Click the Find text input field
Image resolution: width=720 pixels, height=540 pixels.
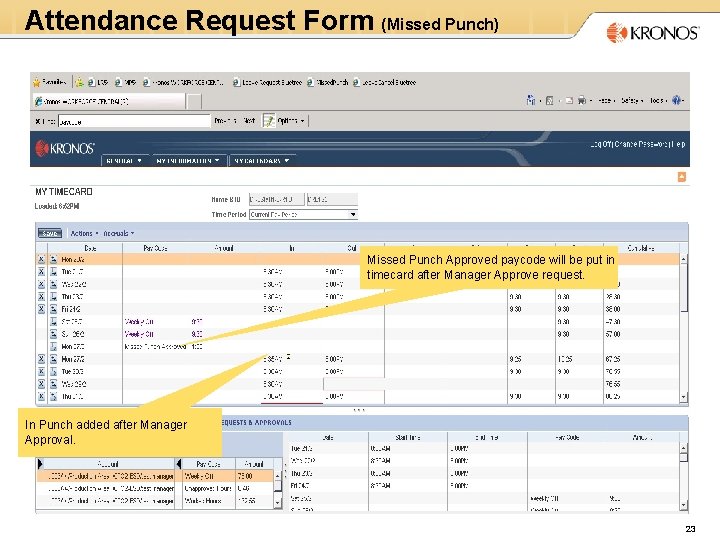[134, 121]
